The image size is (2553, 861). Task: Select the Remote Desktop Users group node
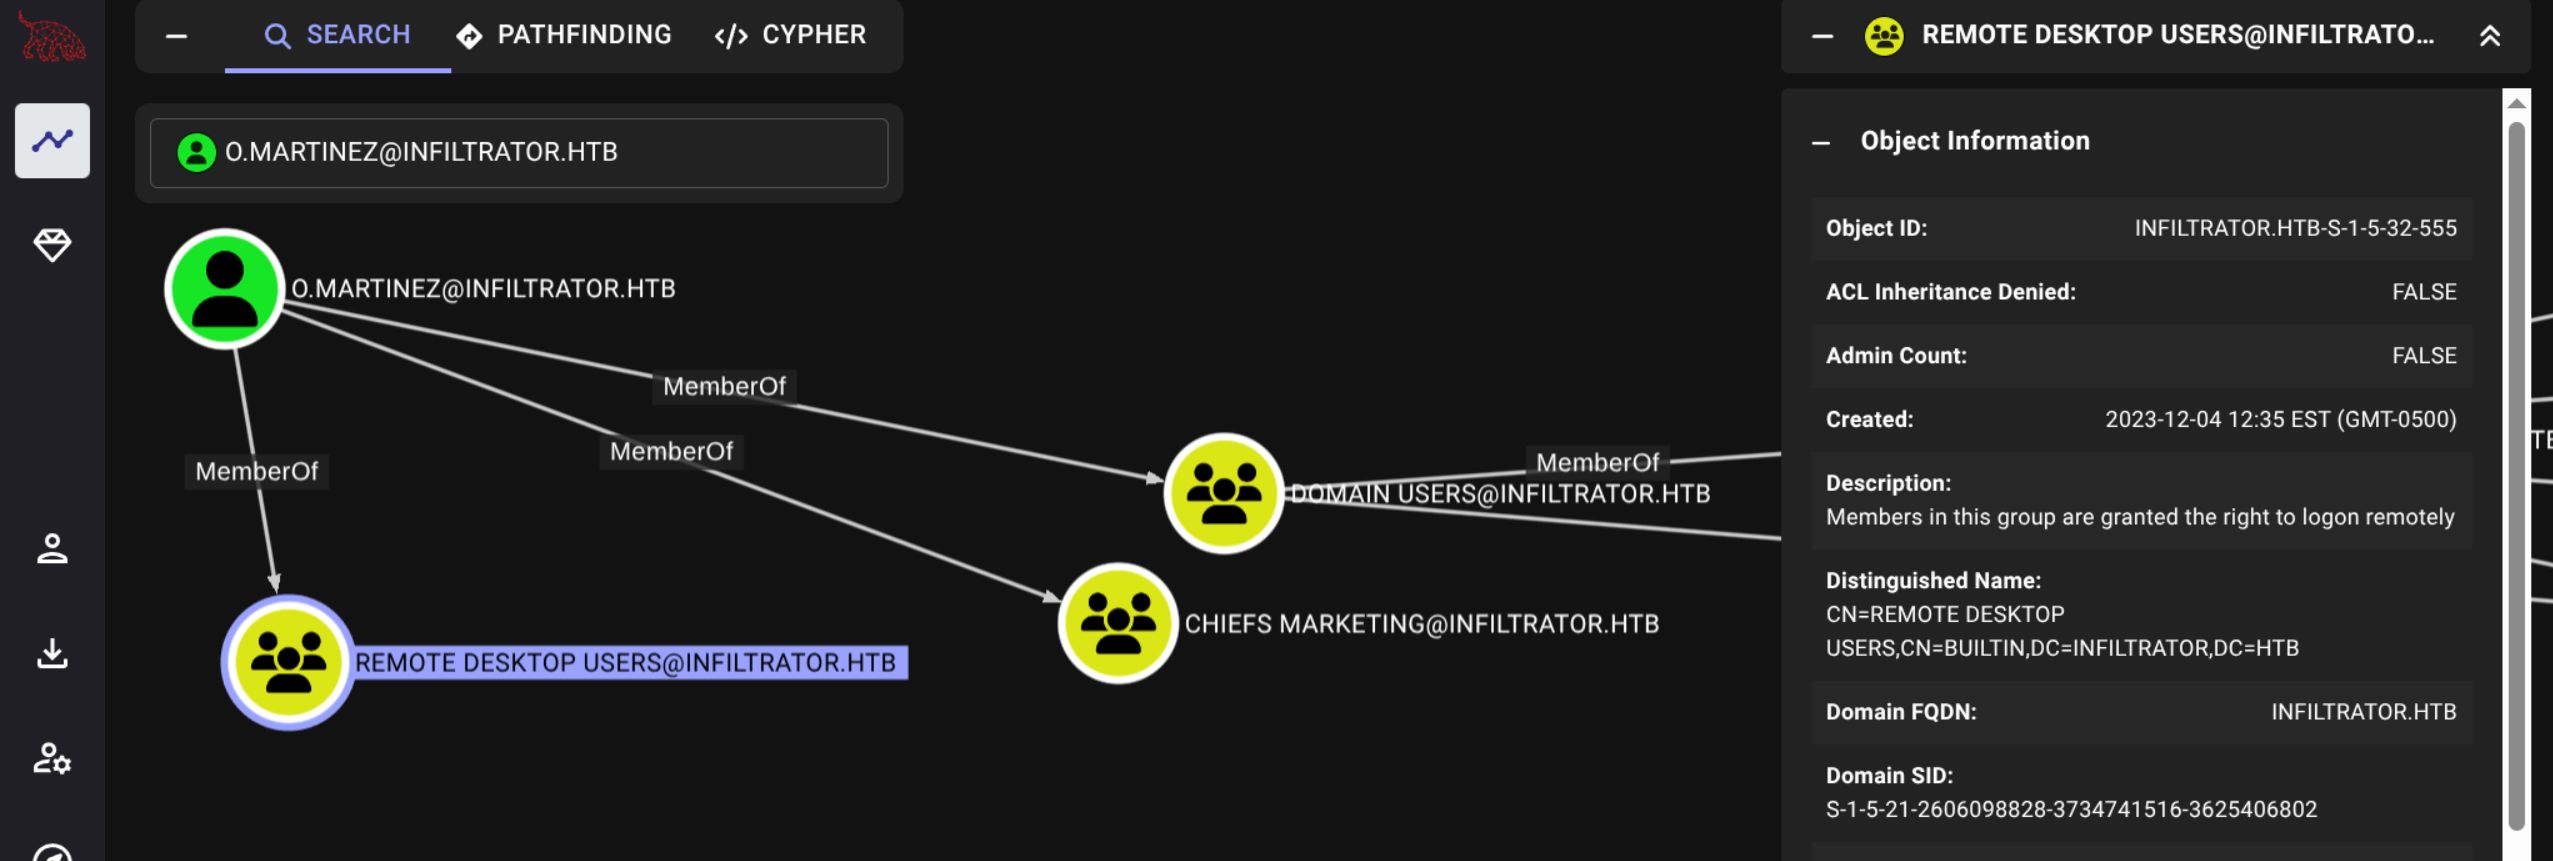pos(288,662)
